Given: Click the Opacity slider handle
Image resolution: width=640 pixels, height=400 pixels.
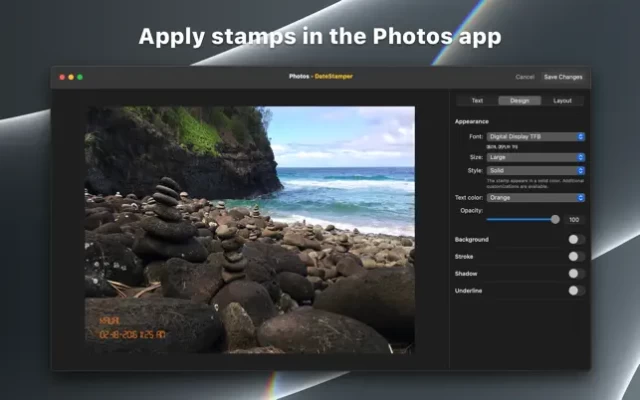Looking at the screenshot, I should coord(555,219).
